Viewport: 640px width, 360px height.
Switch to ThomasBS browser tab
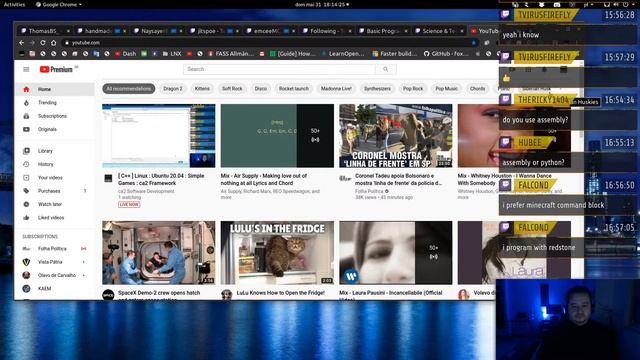pyautogui.click(x=44, y=31)
